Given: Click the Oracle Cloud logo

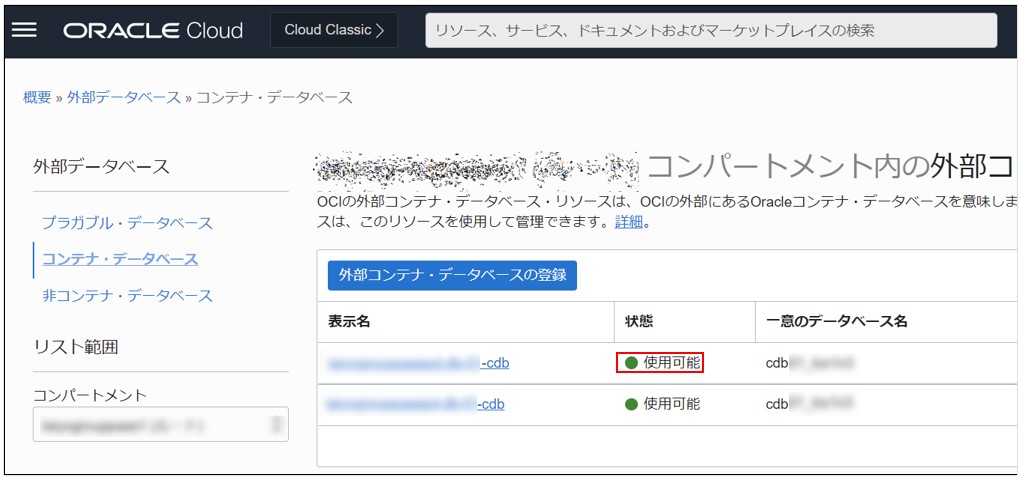Looking at the screenshot, I should click(153, 30).
